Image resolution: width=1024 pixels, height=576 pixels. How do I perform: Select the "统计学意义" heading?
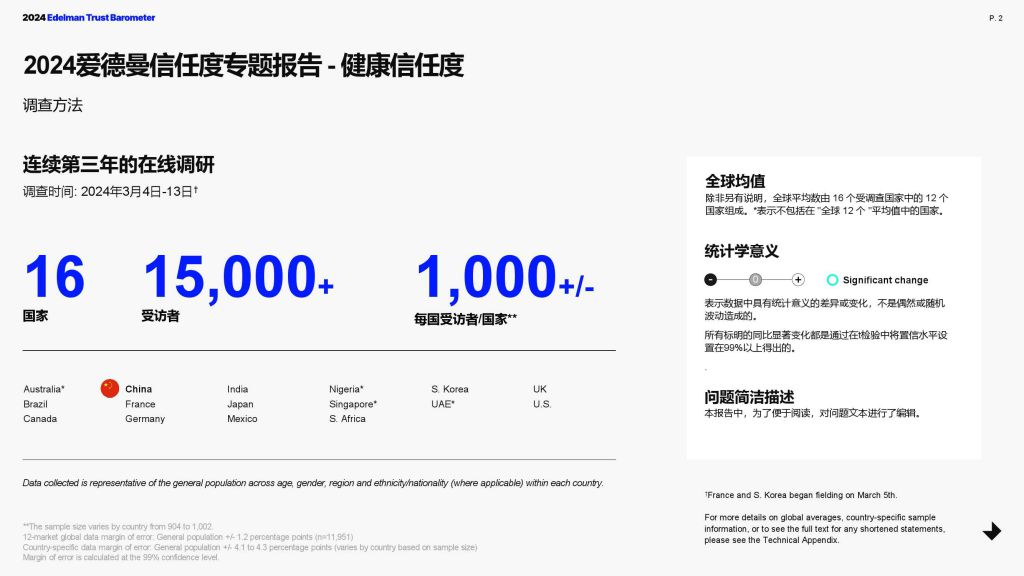742,251
